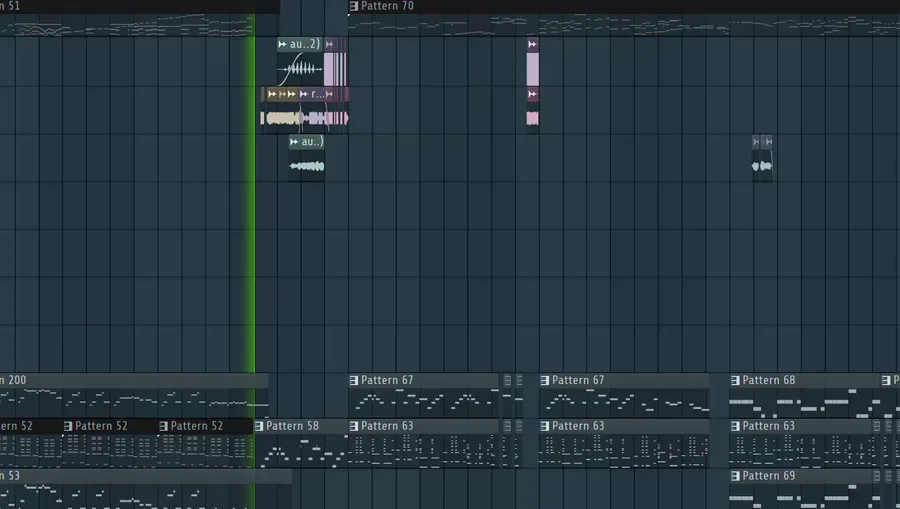Click the 'r...' audio clip name

click(317, 94)
